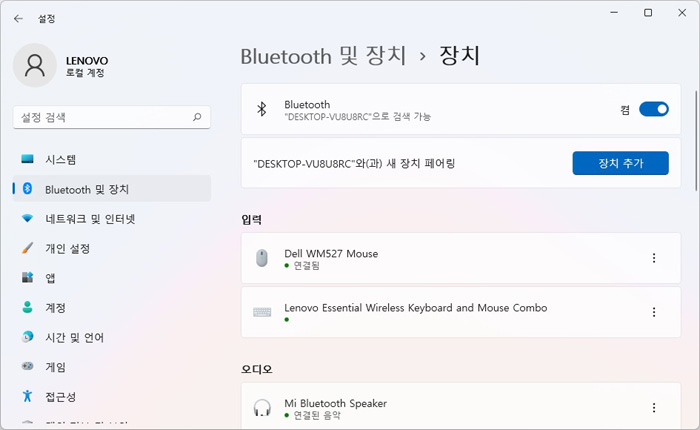Open more options for Mi Bluetooth Speaker
The width and height of the screenshot is (700, 430).
point(654,408)
